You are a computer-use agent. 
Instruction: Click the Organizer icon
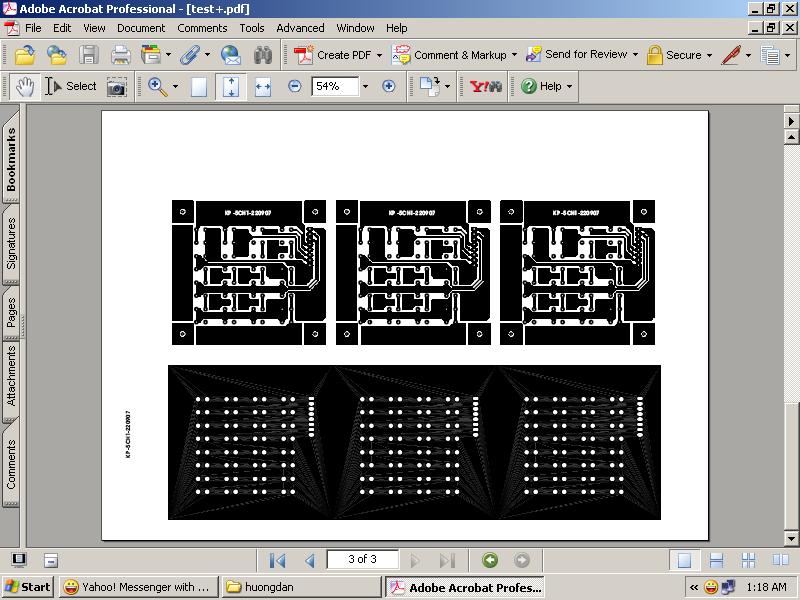pos(151,55)
